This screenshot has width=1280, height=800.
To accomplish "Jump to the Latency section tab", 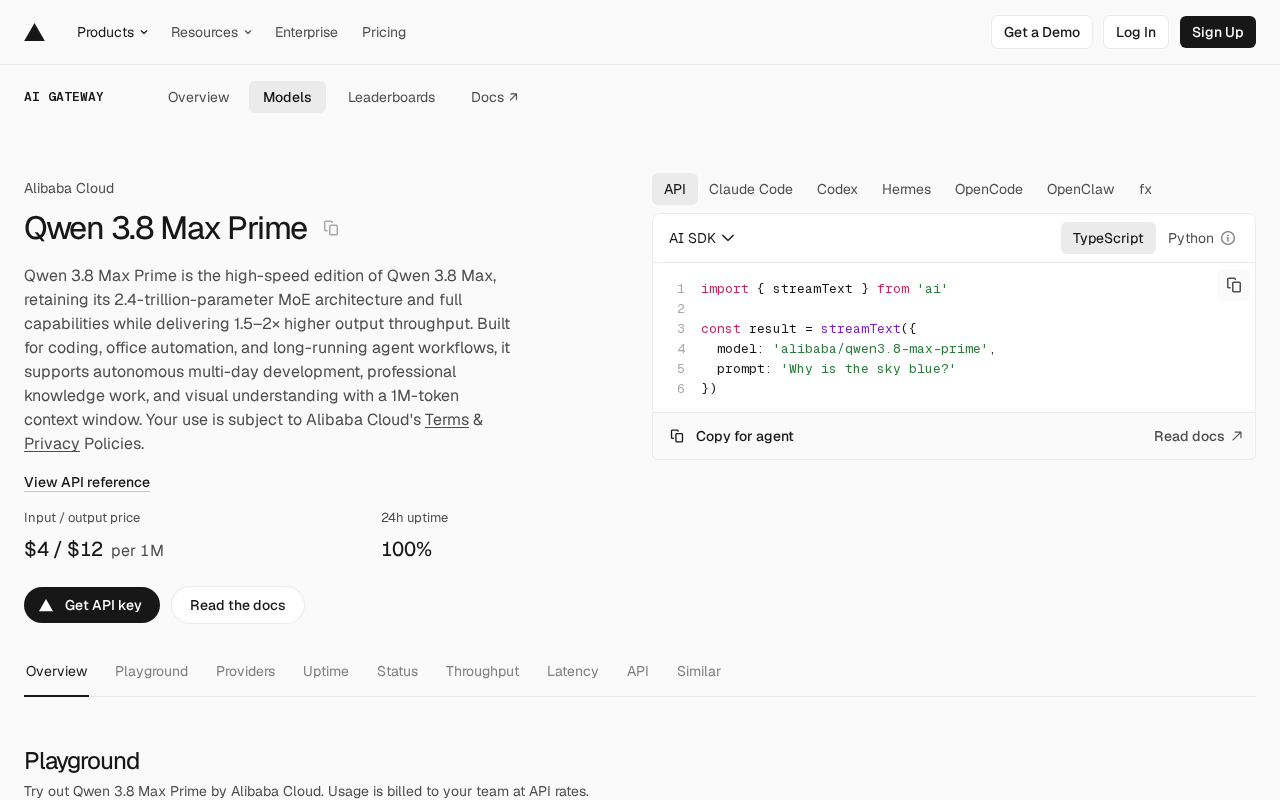I will coord(573,671).
